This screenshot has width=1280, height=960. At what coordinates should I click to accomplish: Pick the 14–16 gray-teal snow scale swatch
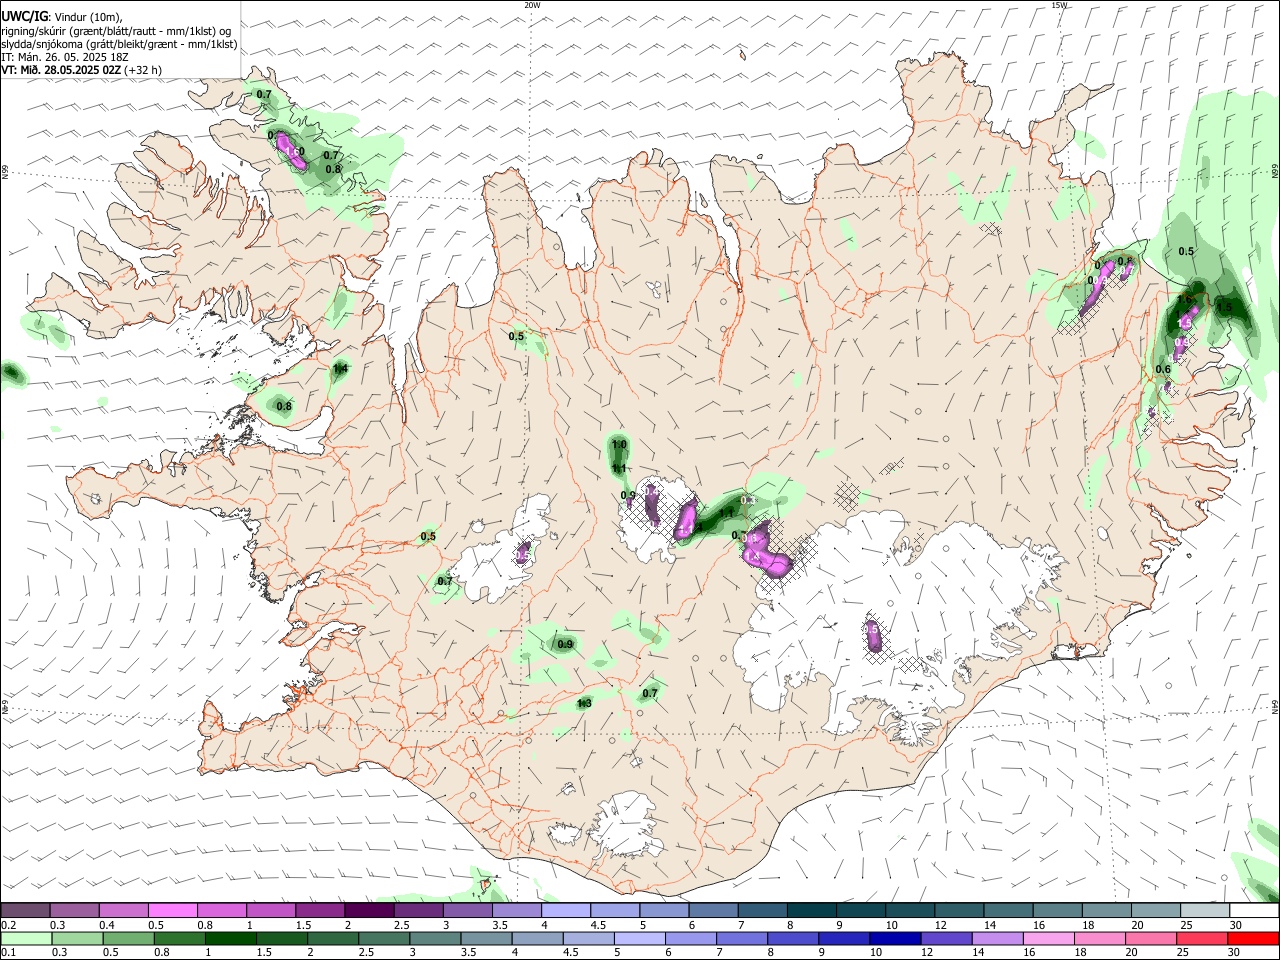click(x=1006, y=911)
